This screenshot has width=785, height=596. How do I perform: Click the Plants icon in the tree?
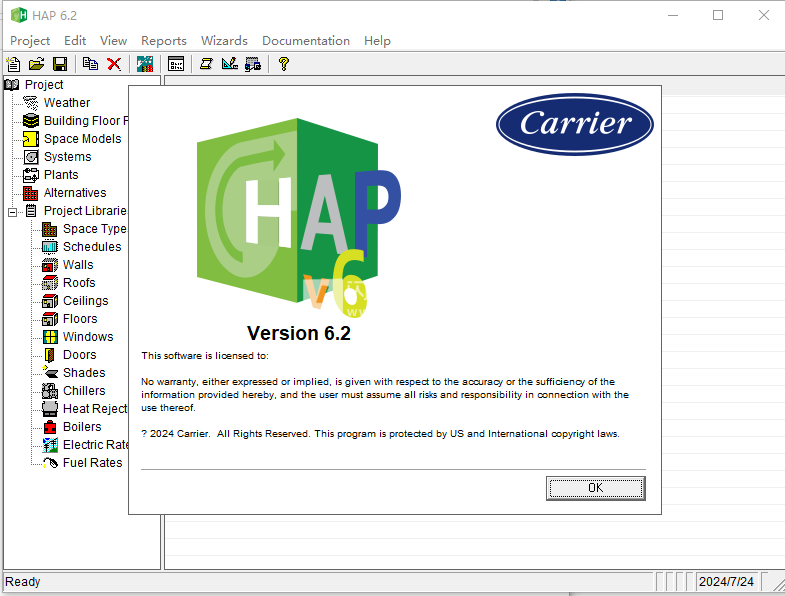31,175
